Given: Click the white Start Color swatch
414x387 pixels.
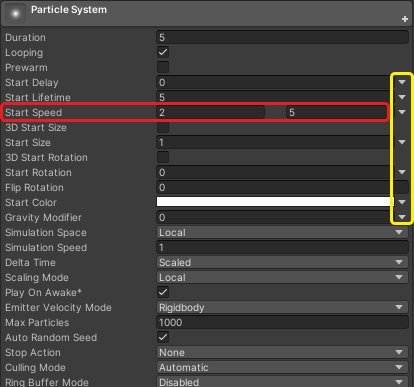Looking at the screenshot, I should coord(275,202).
